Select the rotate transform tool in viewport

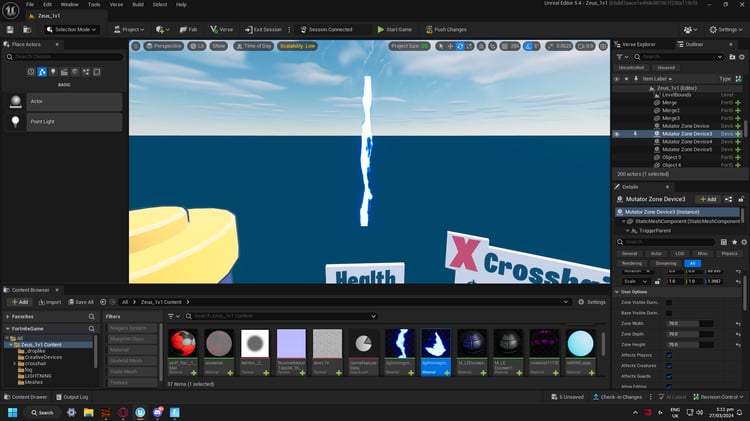pyautogui.click(x=460, y=46)
